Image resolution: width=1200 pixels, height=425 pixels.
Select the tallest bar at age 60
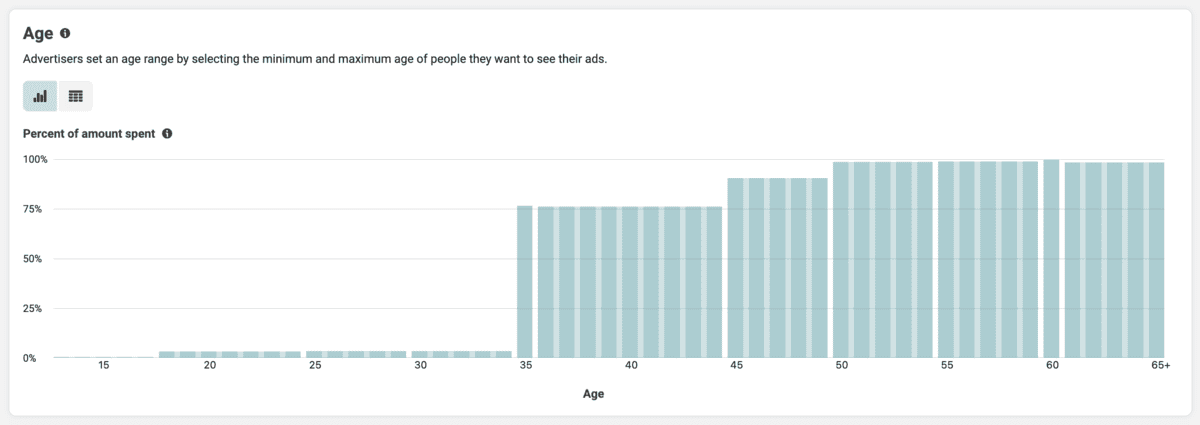[x=1051, y=258]
